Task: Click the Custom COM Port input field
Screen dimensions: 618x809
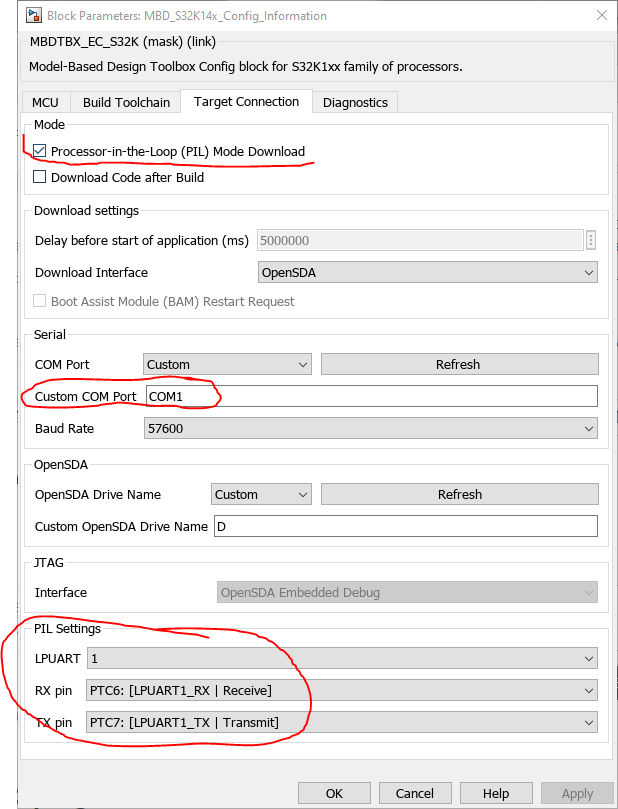Action: (371, 396)
